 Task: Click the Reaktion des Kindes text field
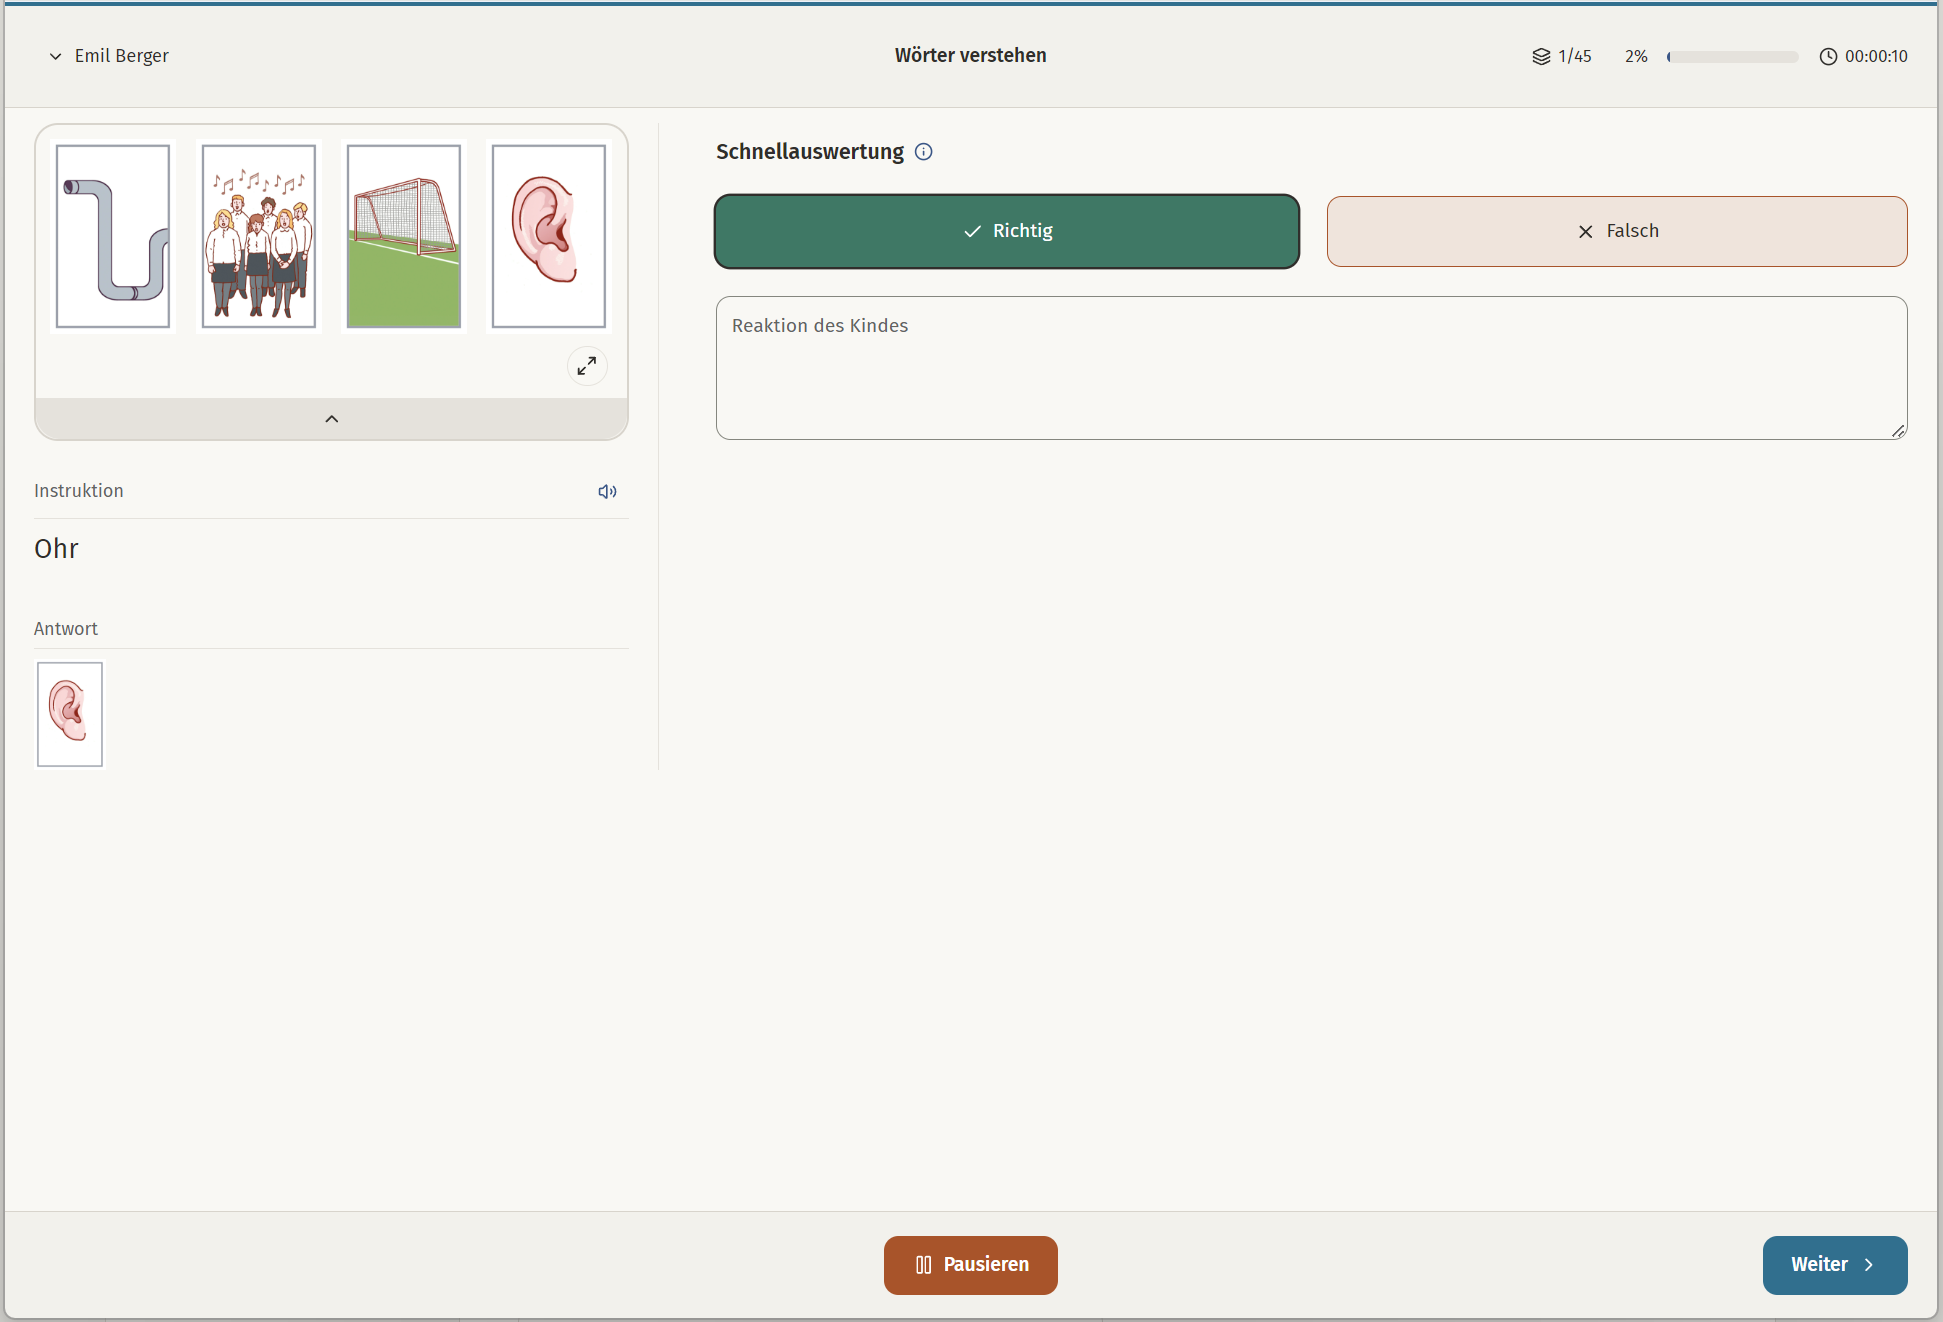click(x=1311, y=368)
